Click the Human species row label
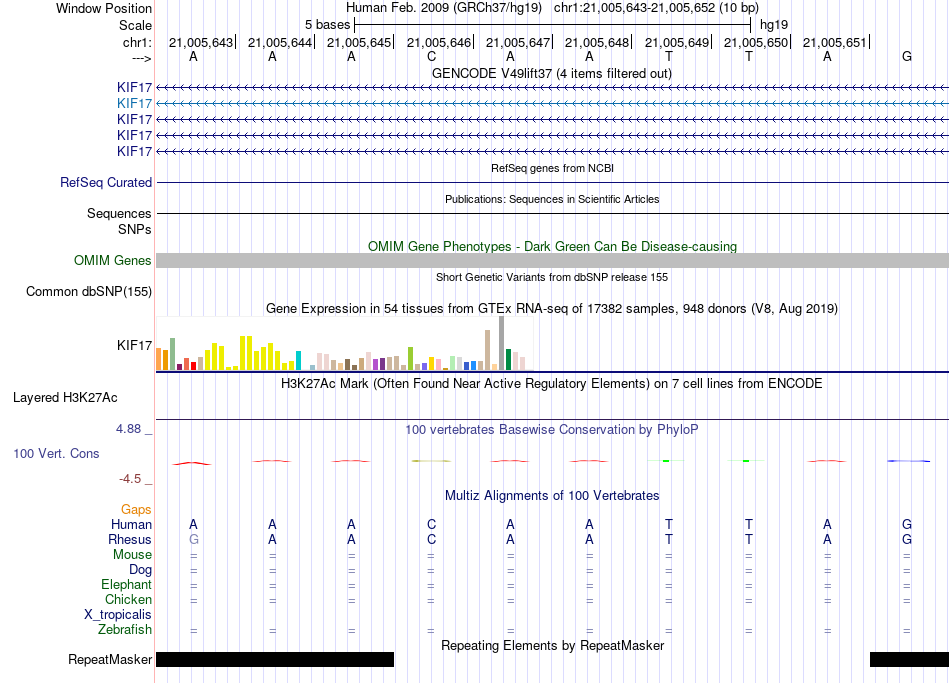 point(131,524)
